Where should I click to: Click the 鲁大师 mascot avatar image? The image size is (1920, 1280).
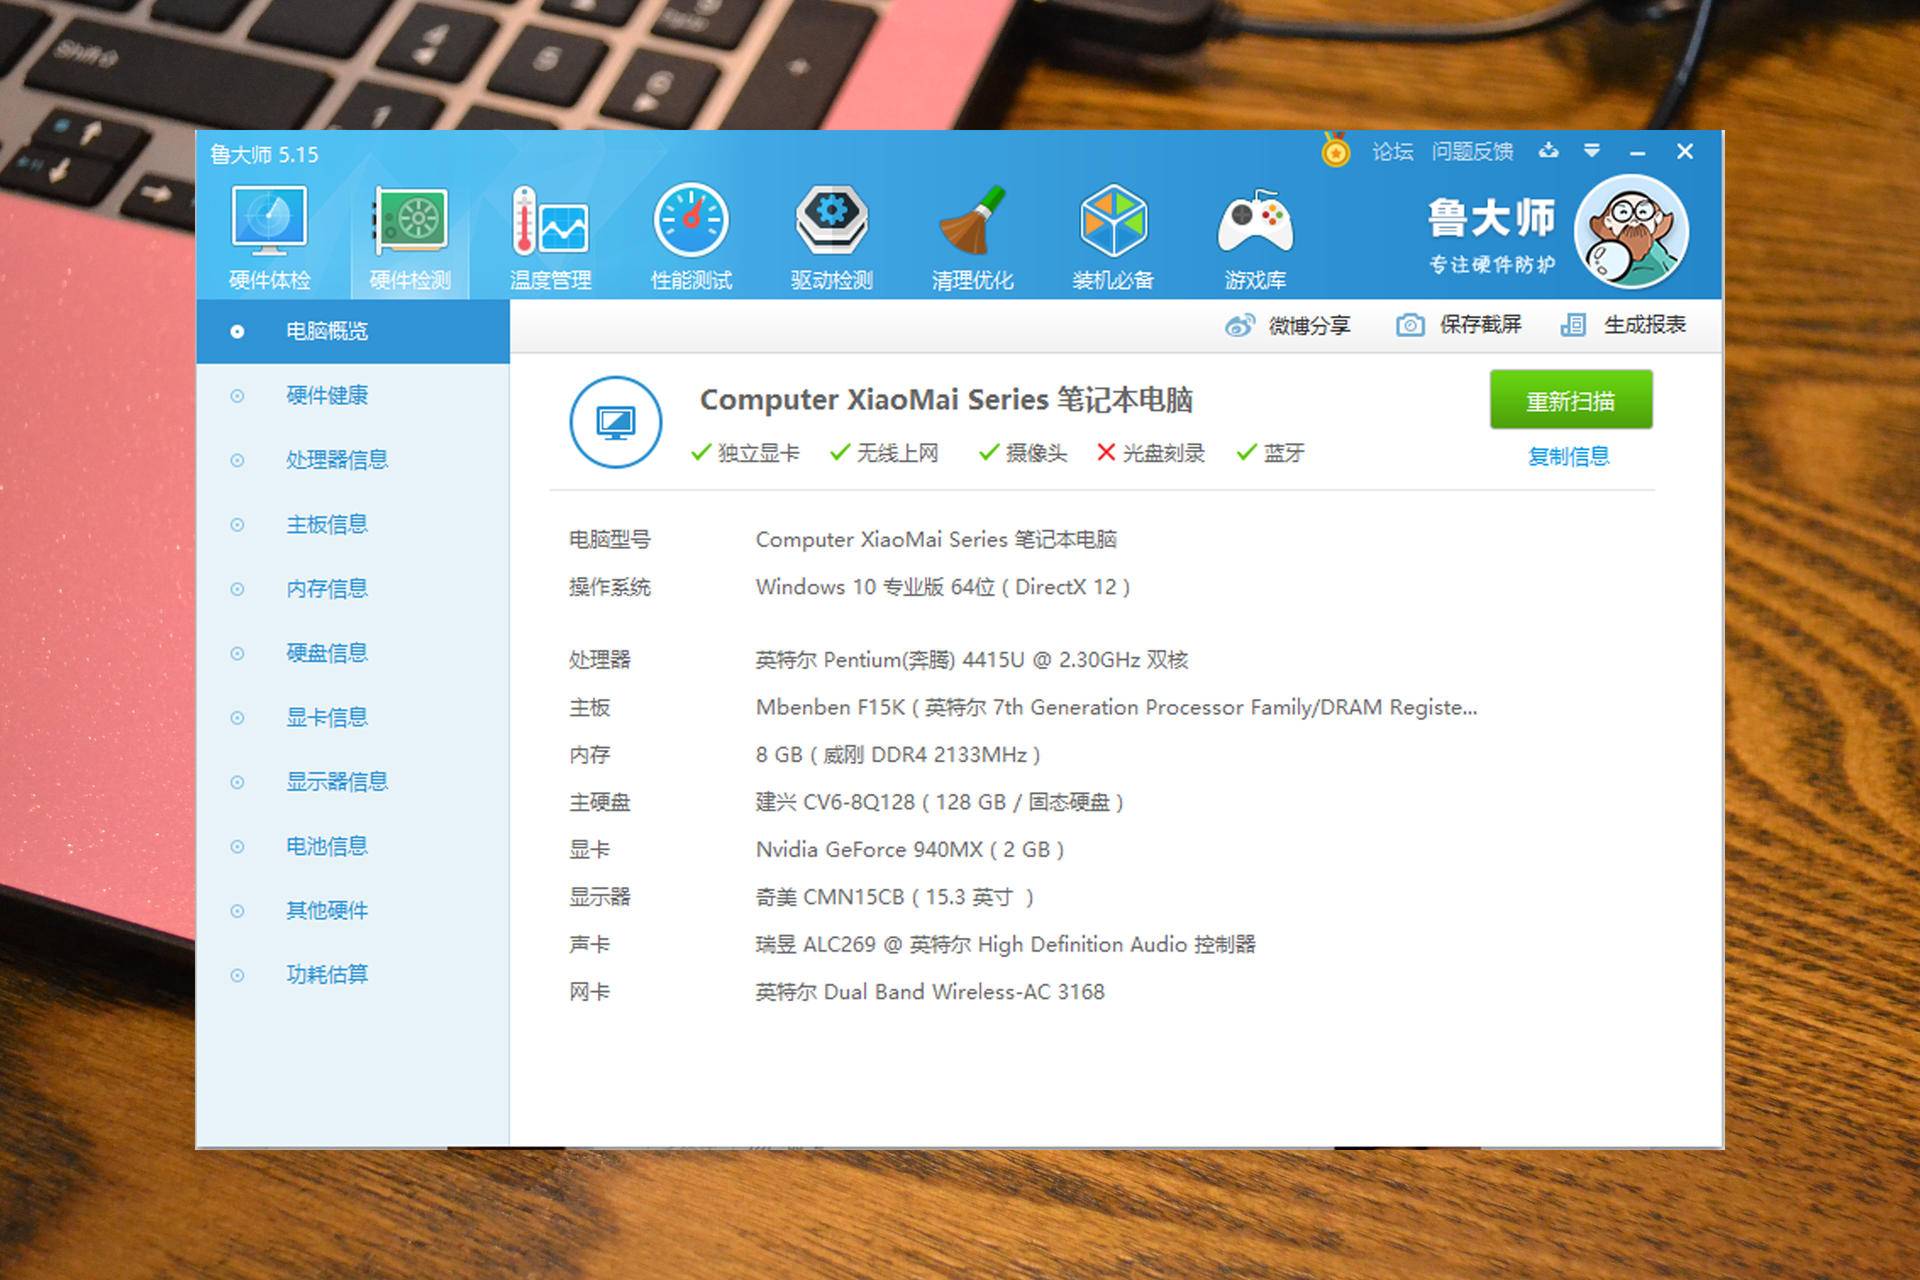pyautogui.click(x=1631, y=232)
